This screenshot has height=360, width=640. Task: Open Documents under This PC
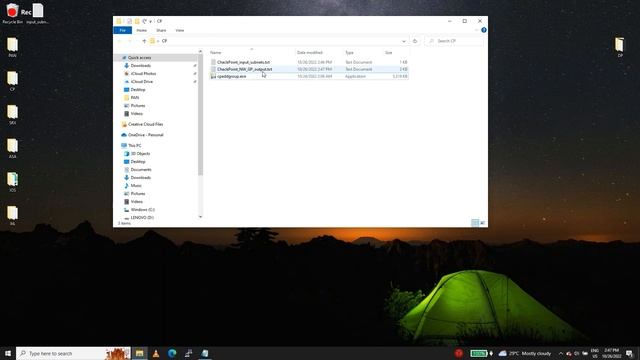(x=141, y=169)
